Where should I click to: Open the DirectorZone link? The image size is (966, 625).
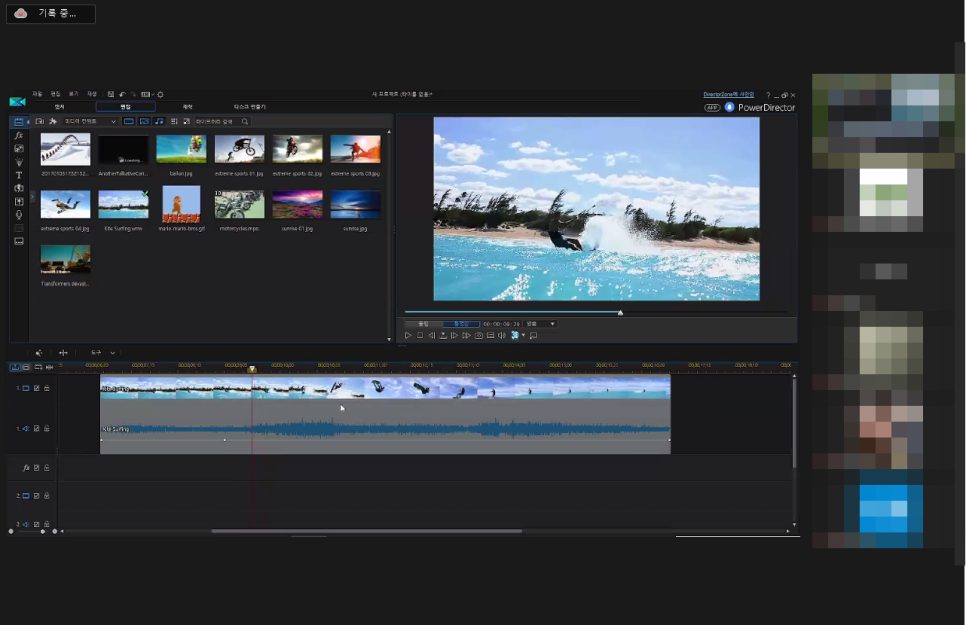click(729, 94)
